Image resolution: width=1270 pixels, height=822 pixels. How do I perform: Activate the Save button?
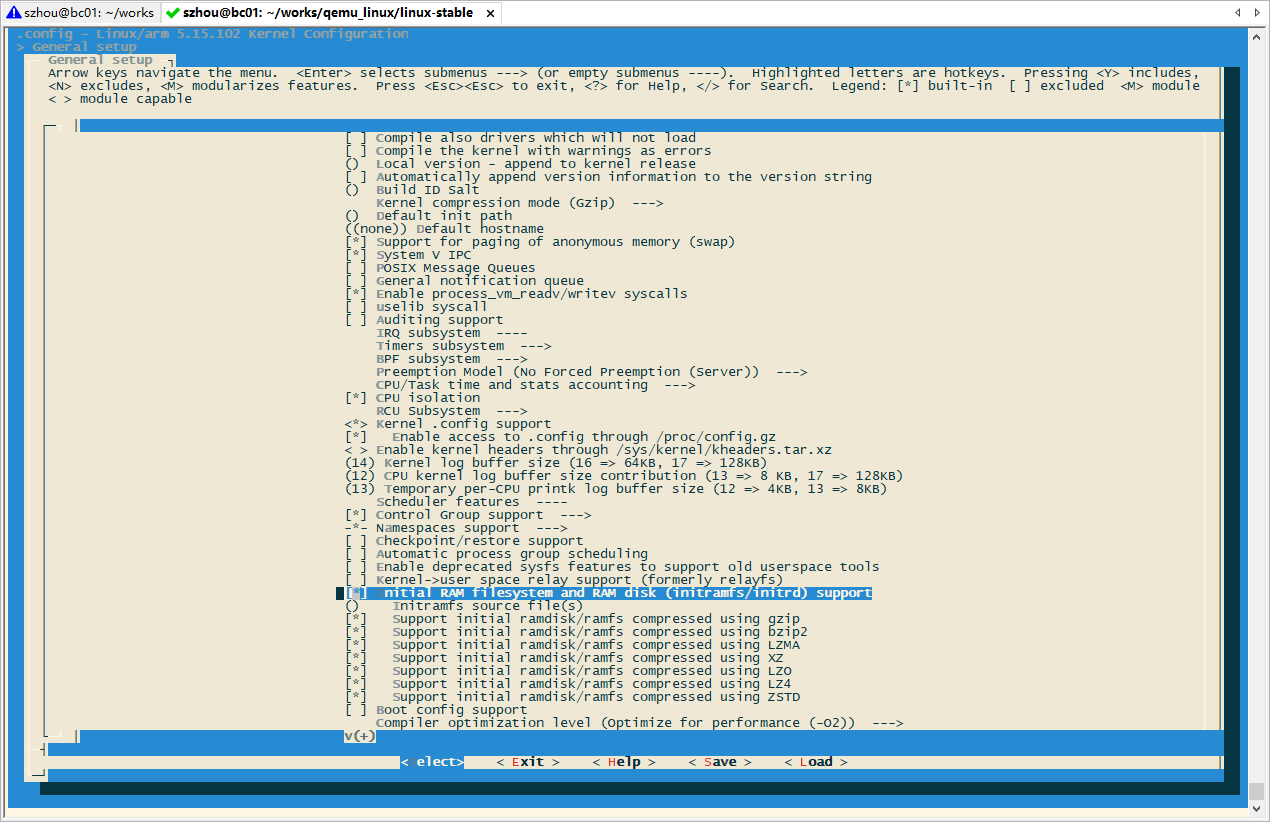tap(720, 762)
